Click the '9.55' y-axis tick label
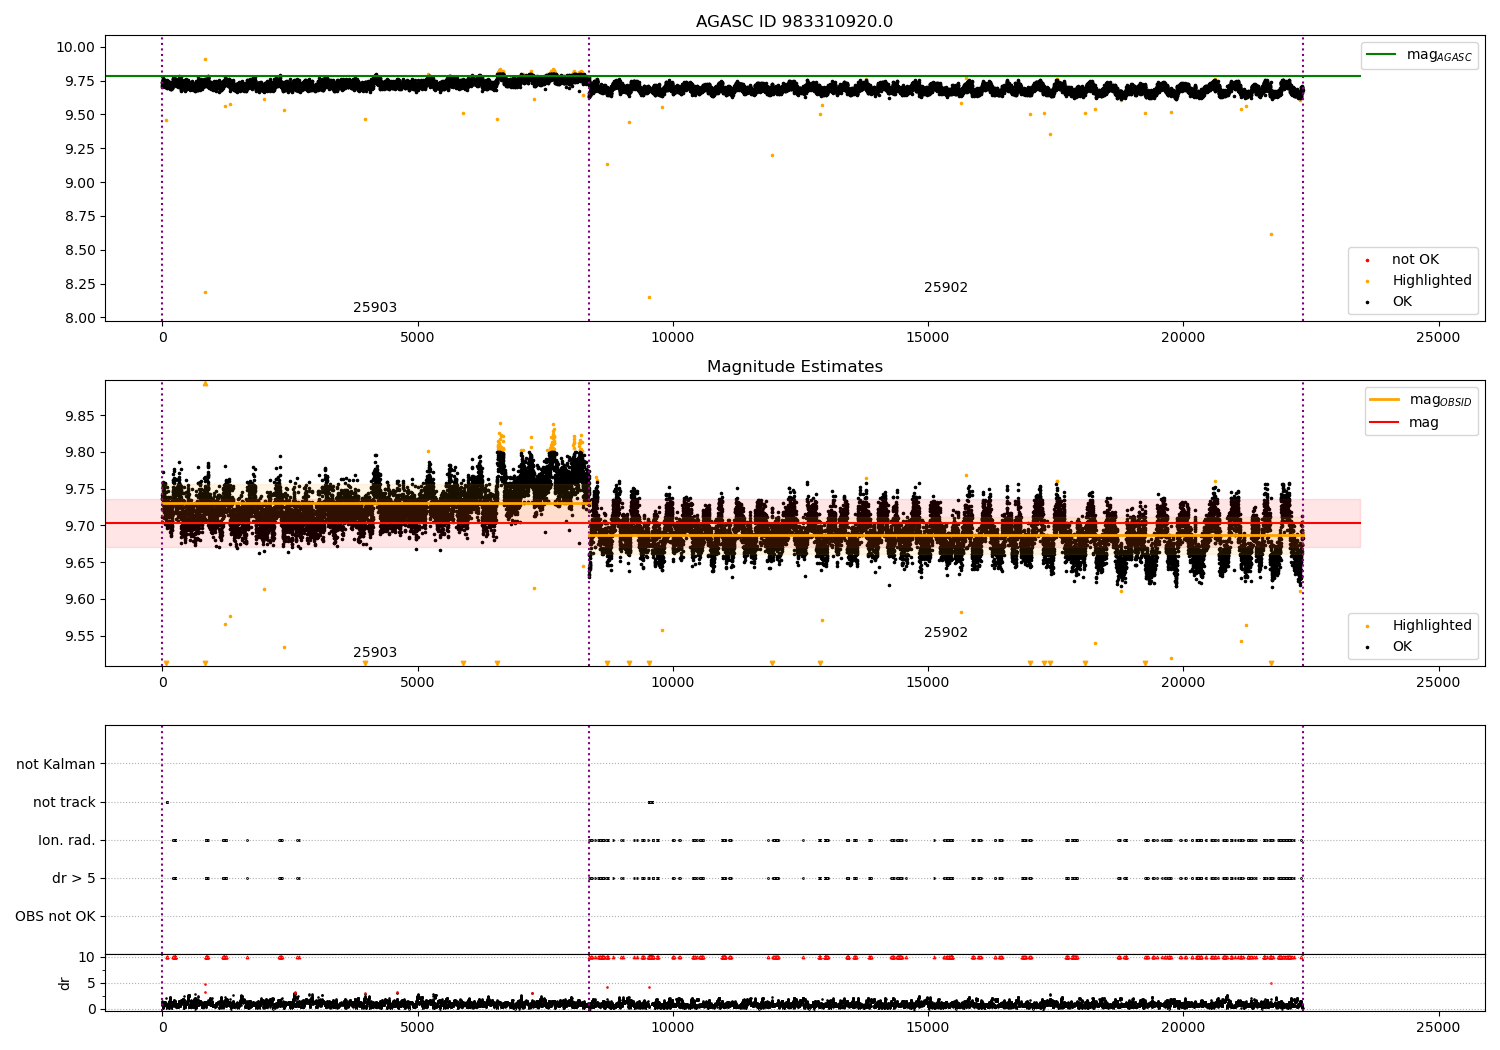Viewport: 1500px width, 1050px height. point(80,637)
